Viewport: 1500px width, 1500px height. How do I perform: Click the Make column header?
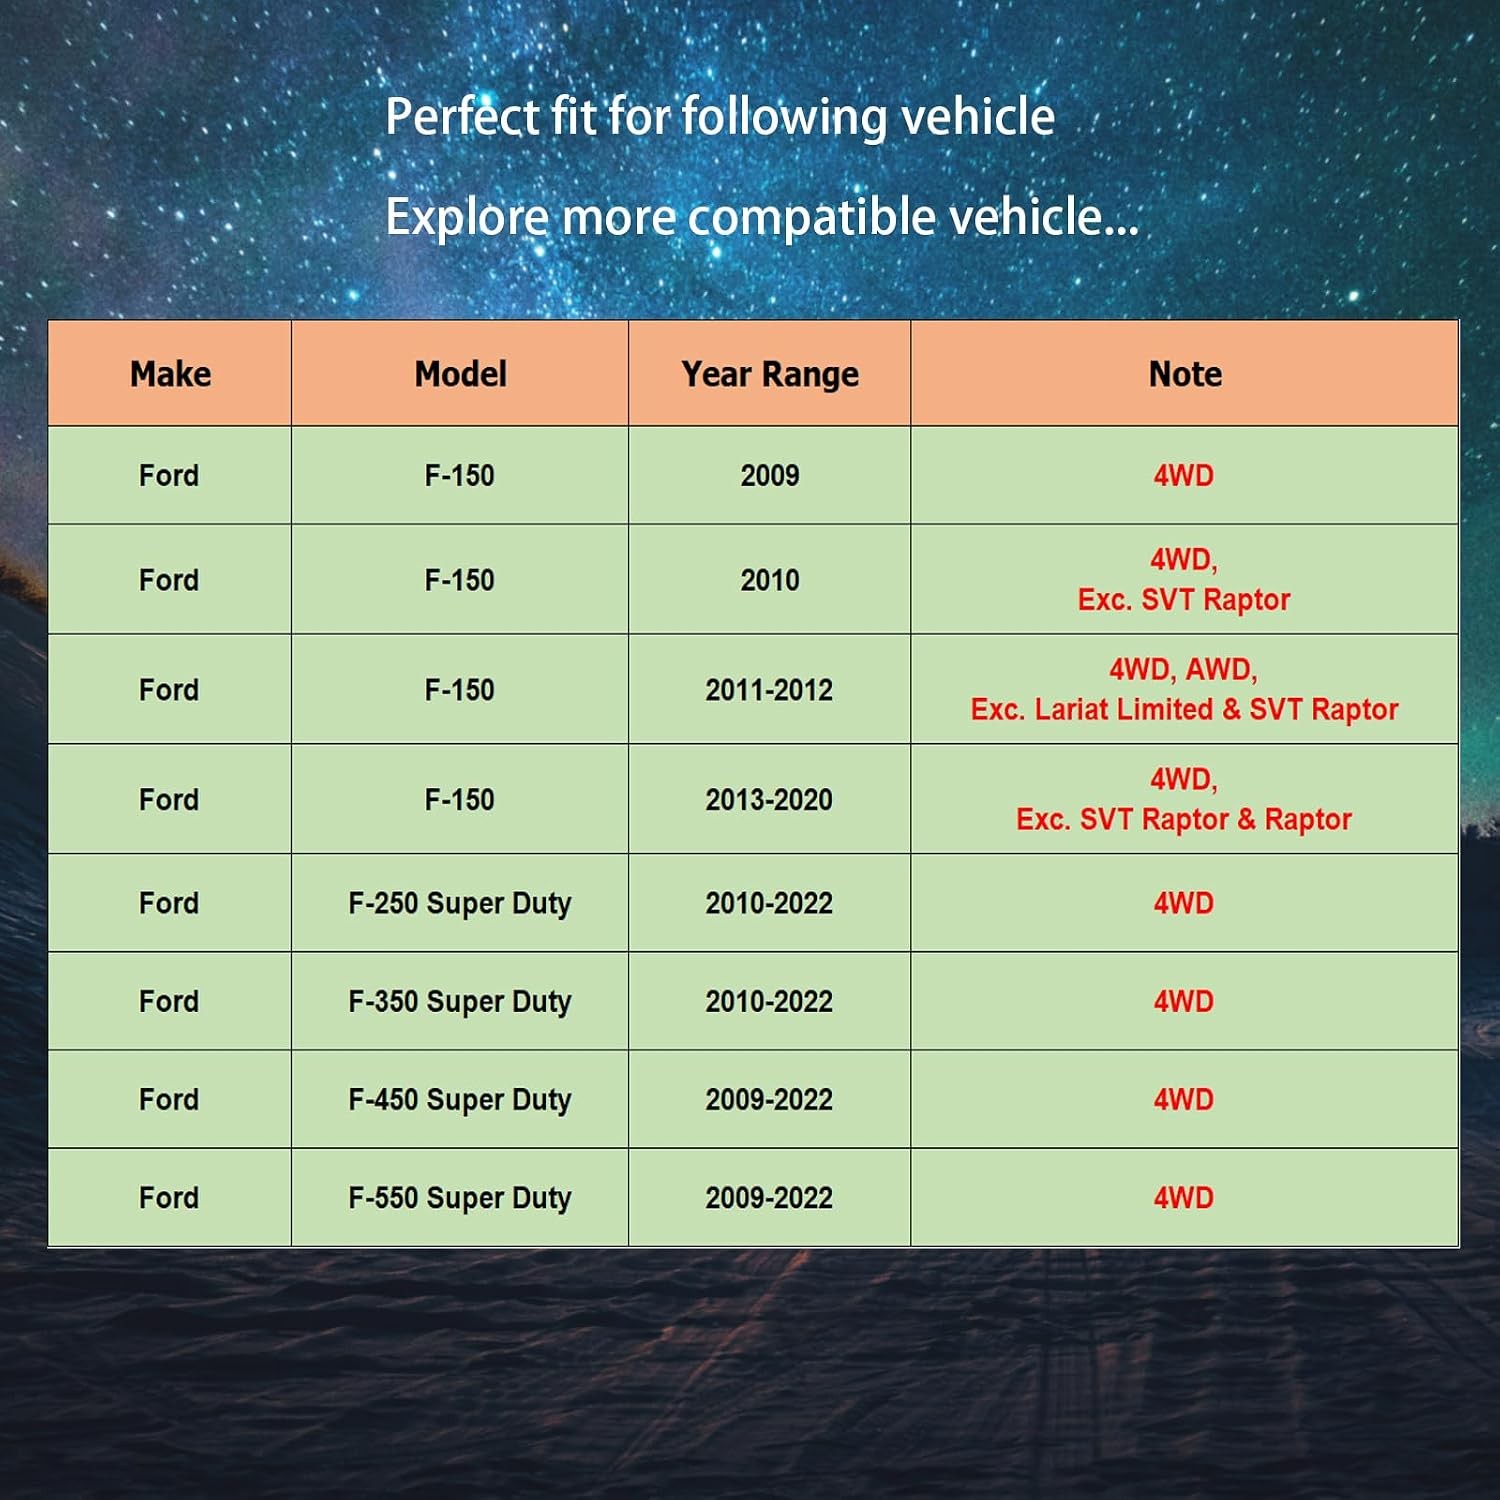pyautogui.click(x=170, y=374)
